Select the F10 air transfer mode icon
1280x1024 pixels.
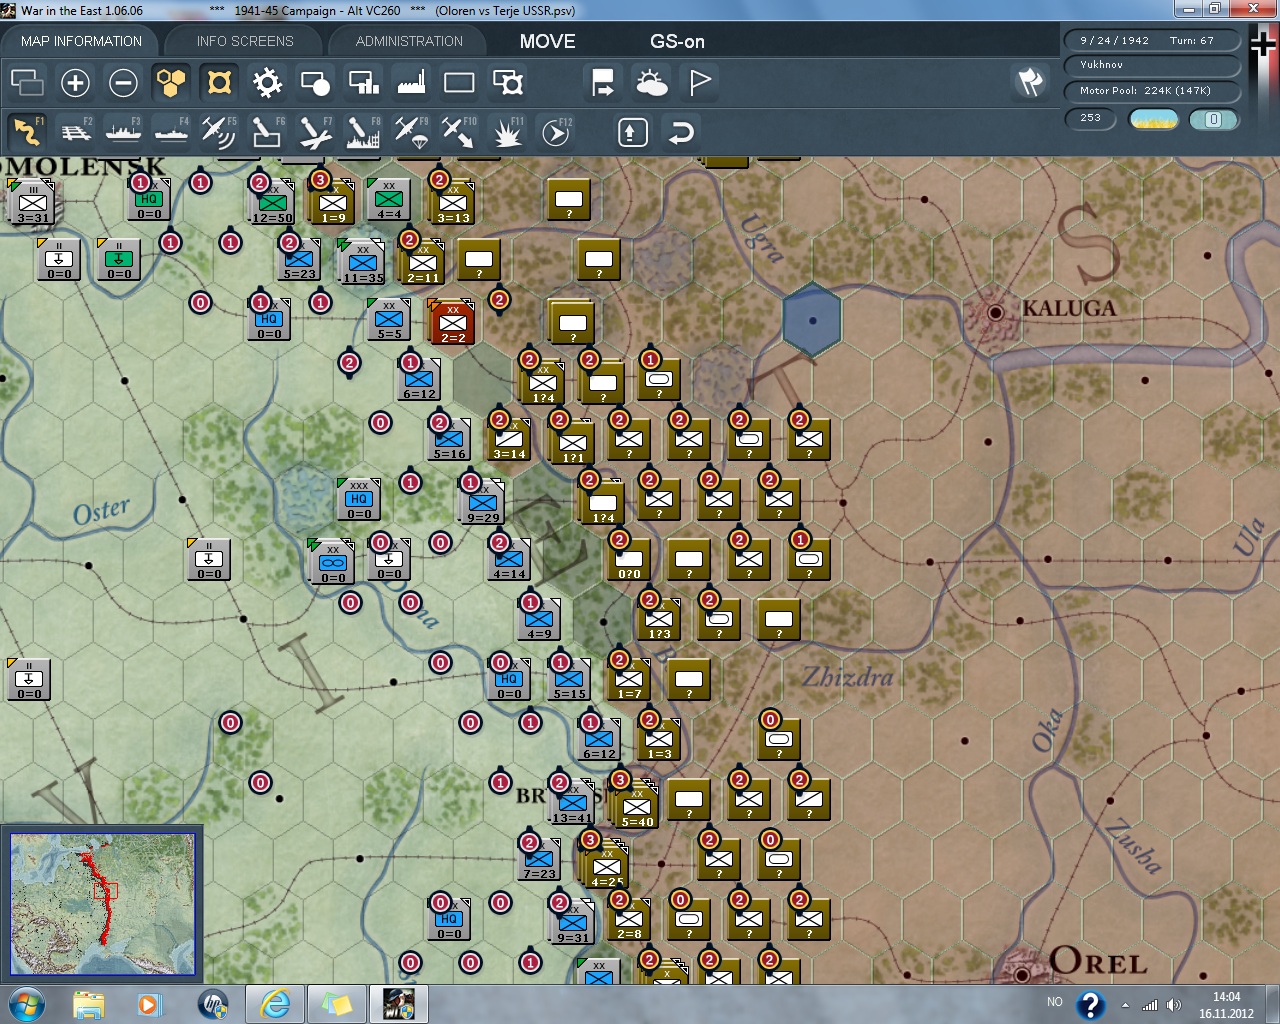point(459,132)
